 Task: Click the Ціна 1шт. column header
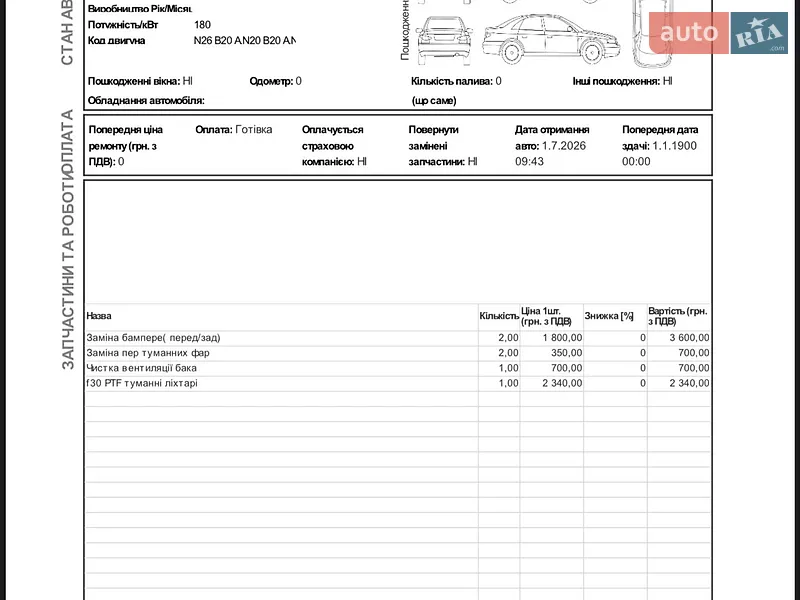(x=546, y=316)
